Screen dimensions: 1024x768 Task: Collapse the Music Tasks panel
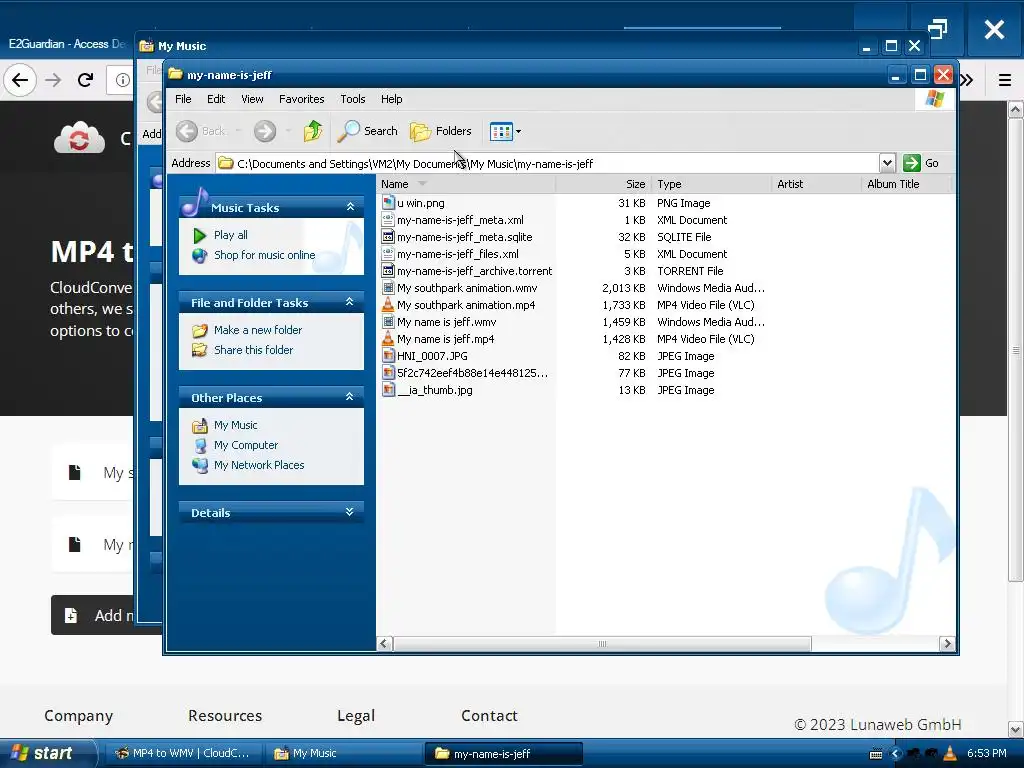(x=350, y=207)
